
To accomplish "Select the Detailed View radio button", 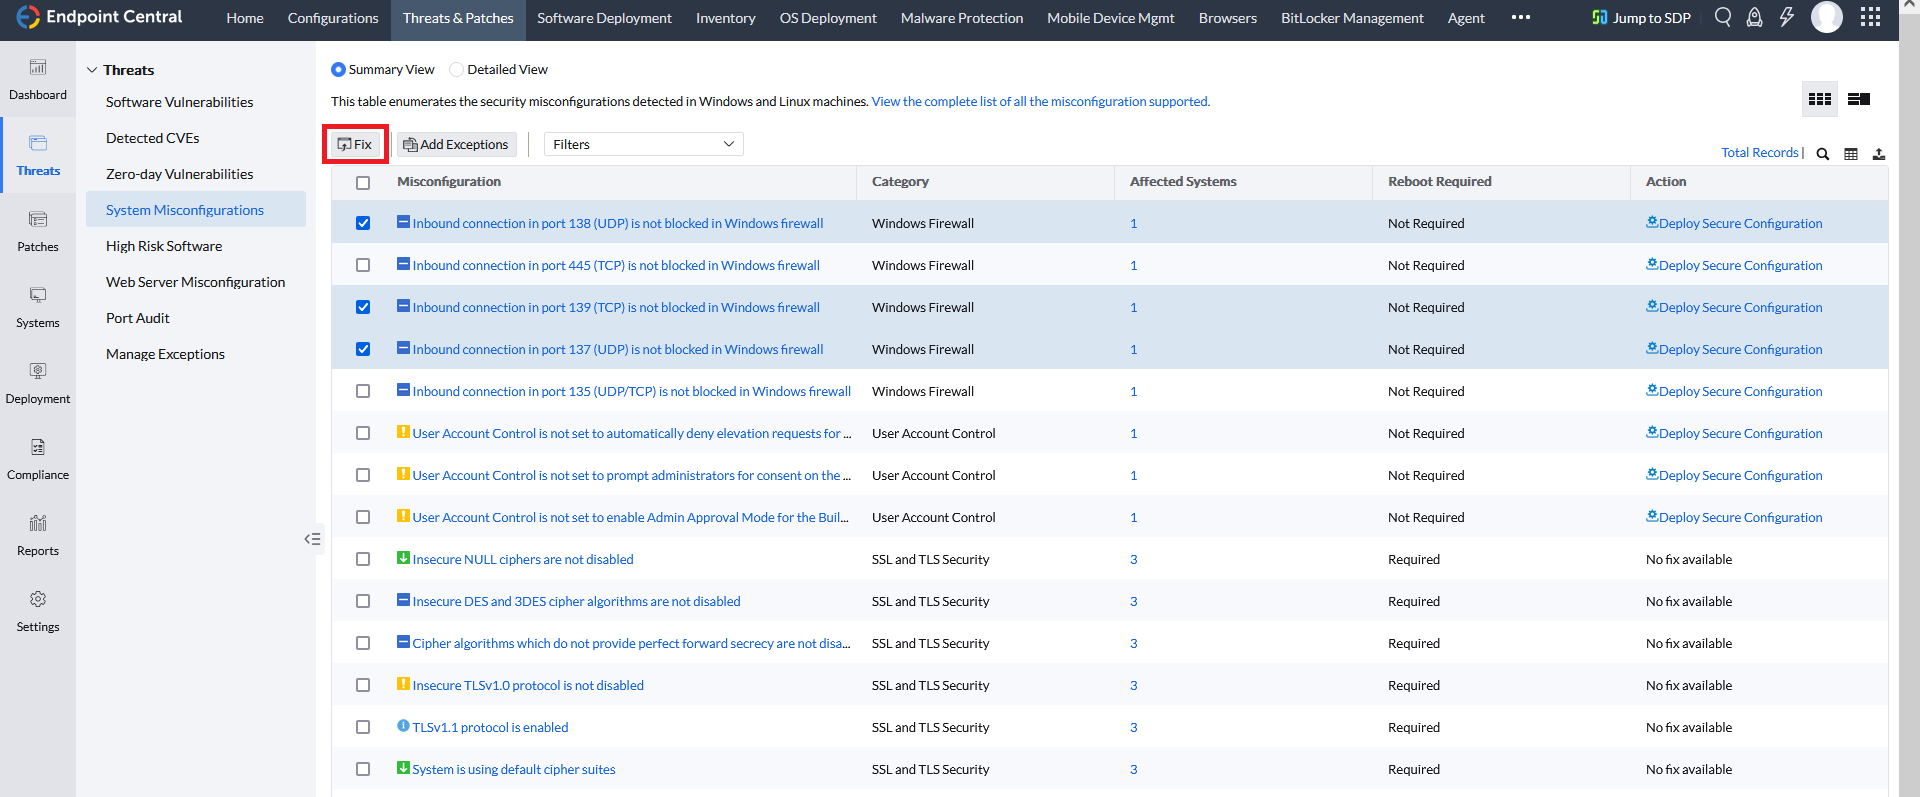I will tap(457, 70).
